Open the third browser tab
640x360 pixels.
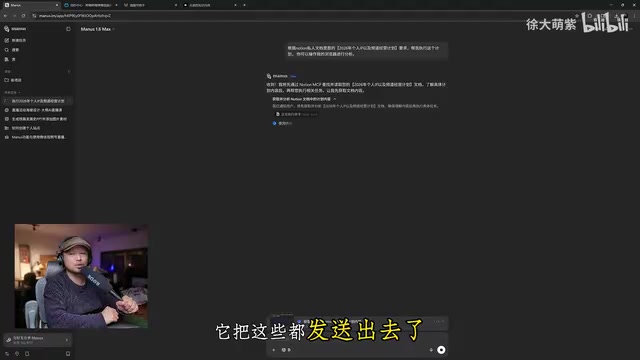pyautogui.click(x=150, y=5)
